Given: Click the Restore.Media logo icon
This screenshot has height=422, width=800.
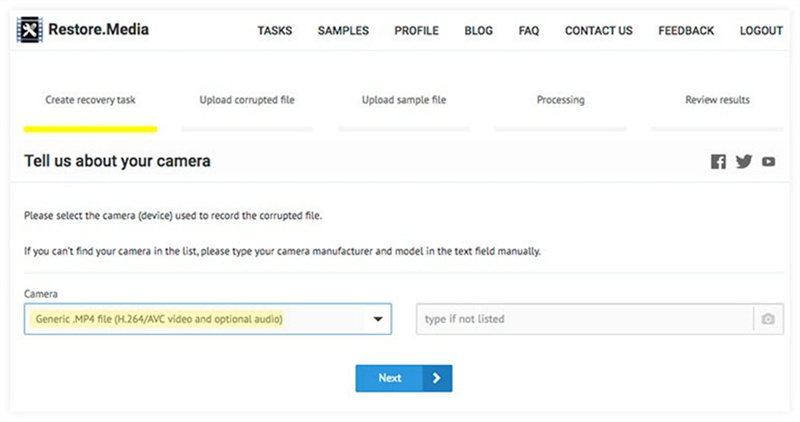Looking at the screenshot, I should (30, 31).
